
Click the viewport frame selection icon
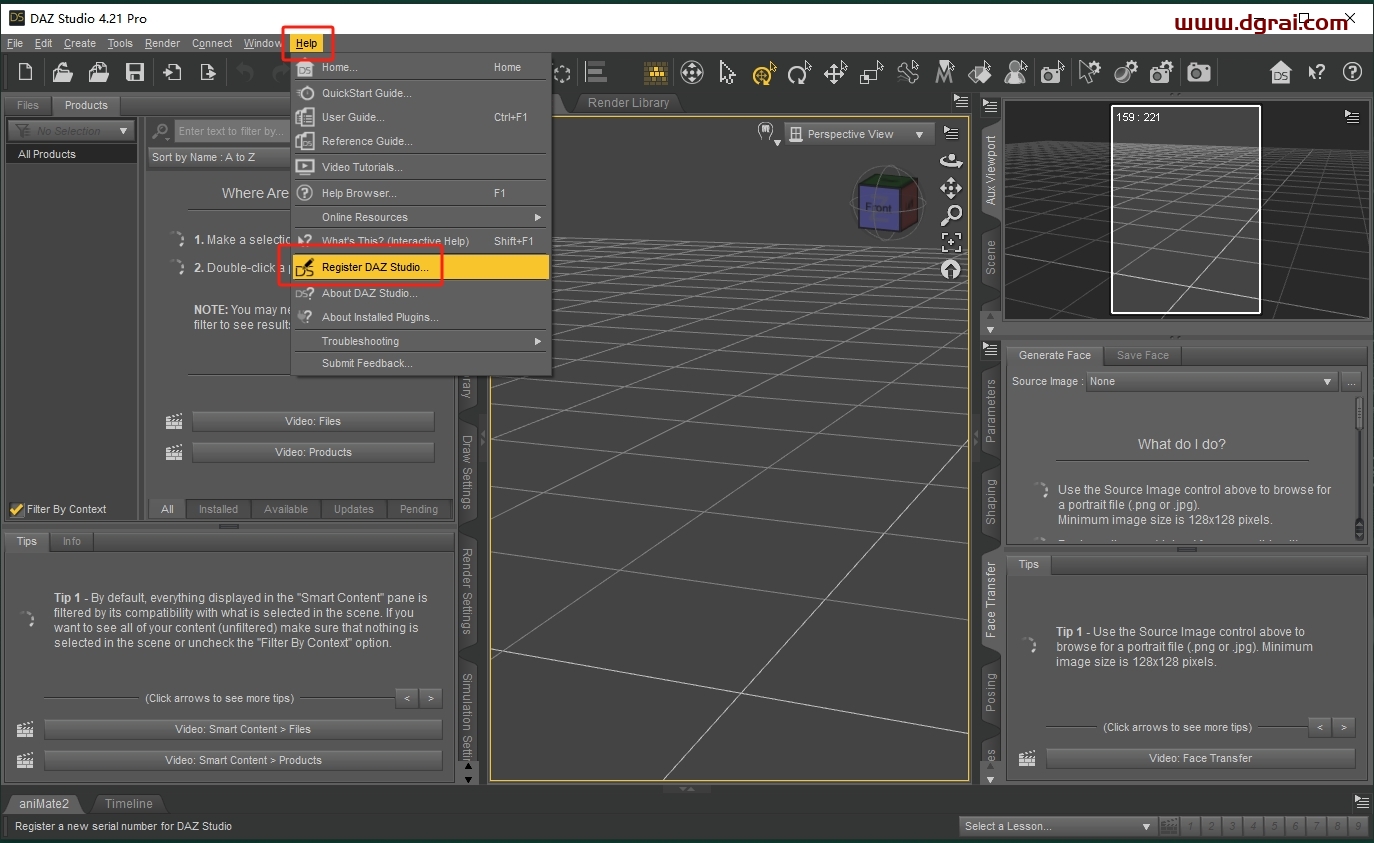pos(951,241)
